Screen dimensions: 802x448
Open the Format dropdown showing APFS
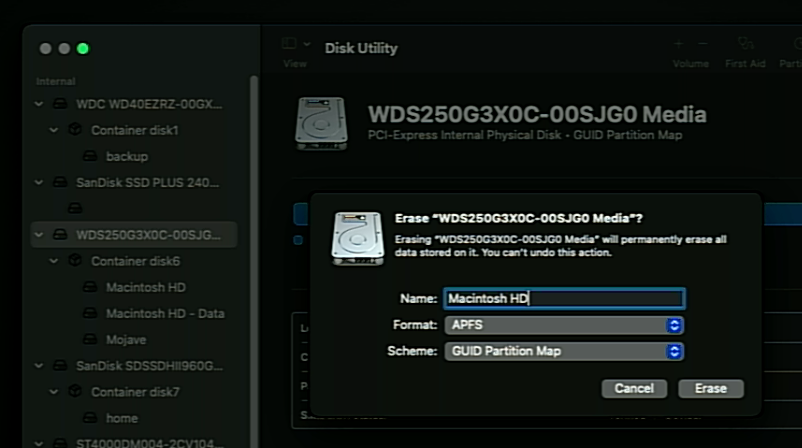coord(564,325)
